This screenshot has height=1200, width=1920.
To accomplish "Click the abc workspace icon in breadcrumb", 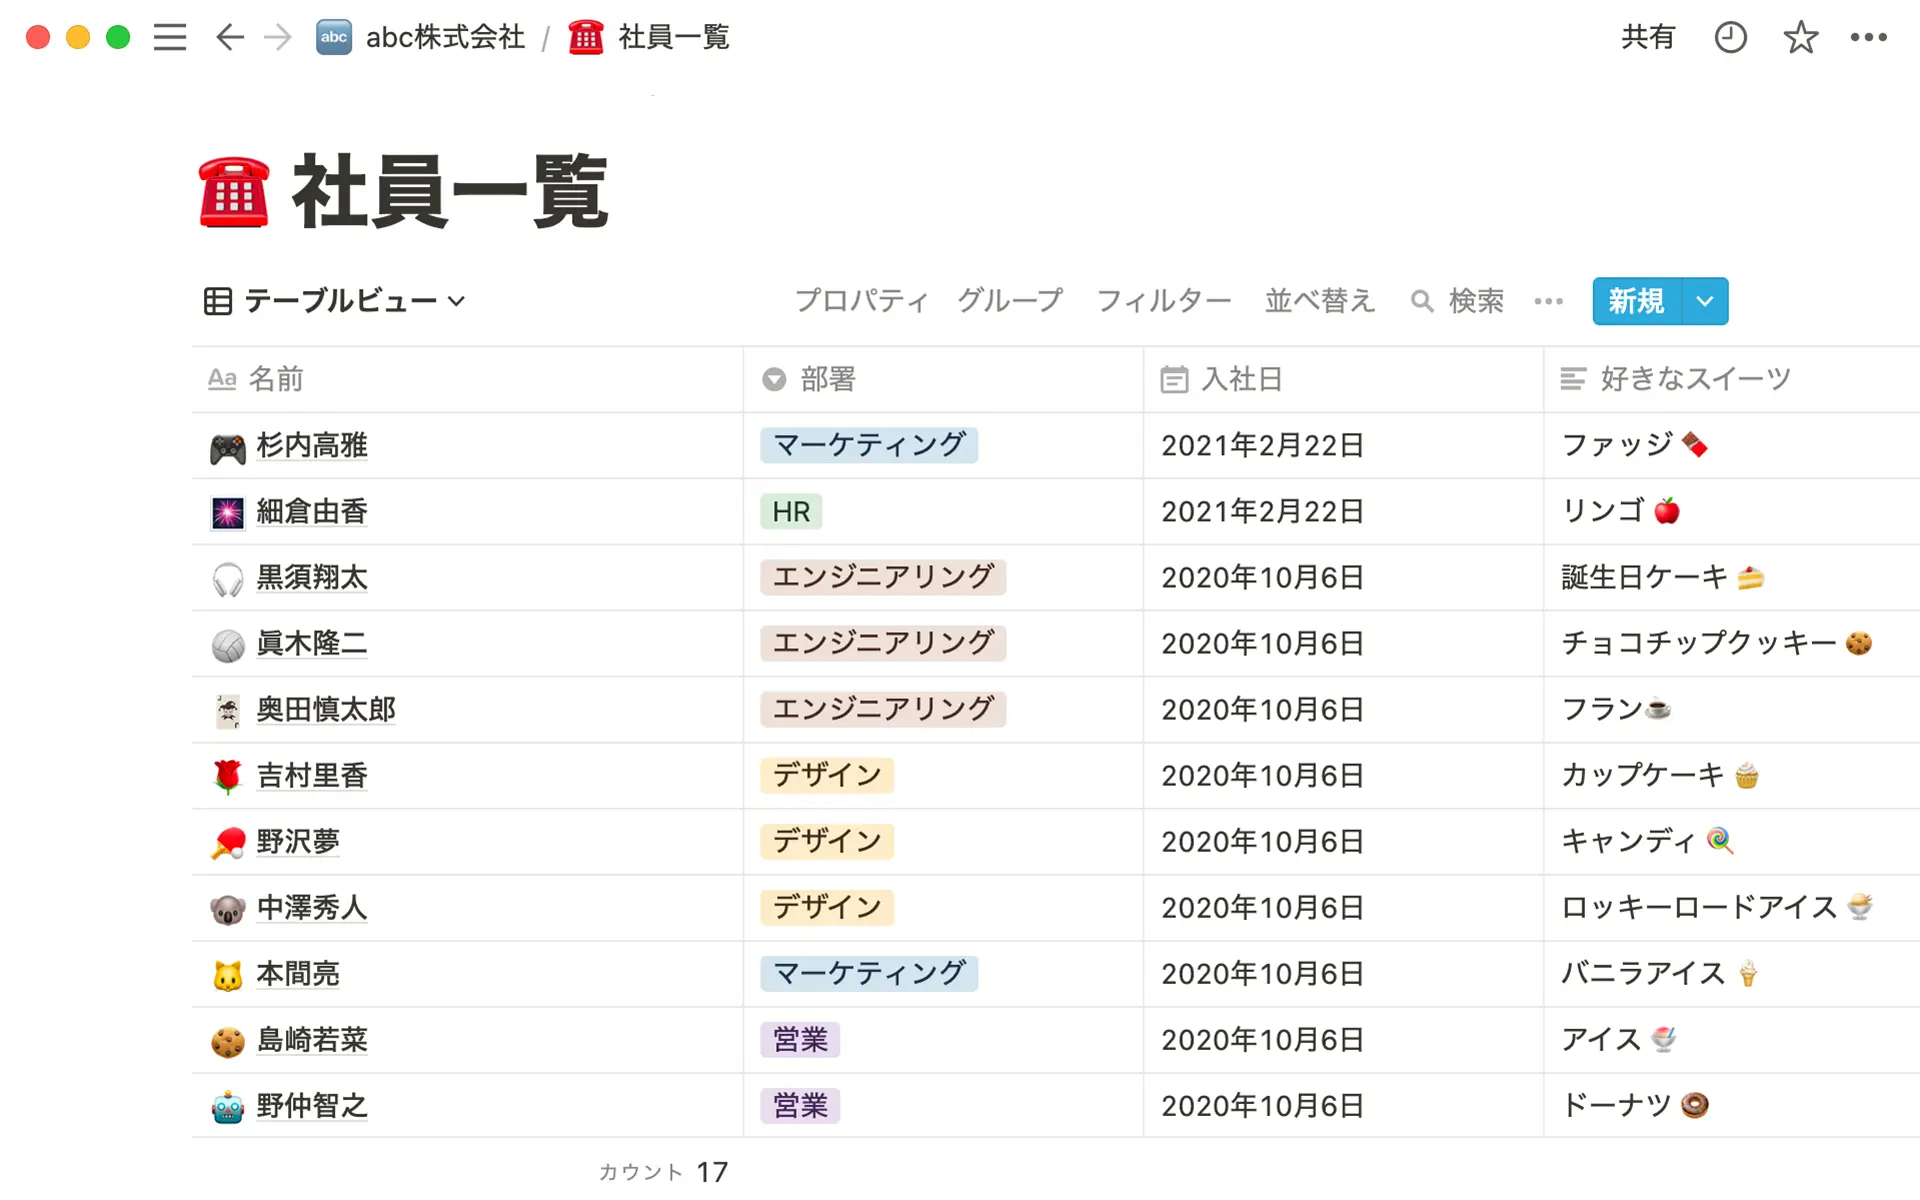I will point(334,37).
